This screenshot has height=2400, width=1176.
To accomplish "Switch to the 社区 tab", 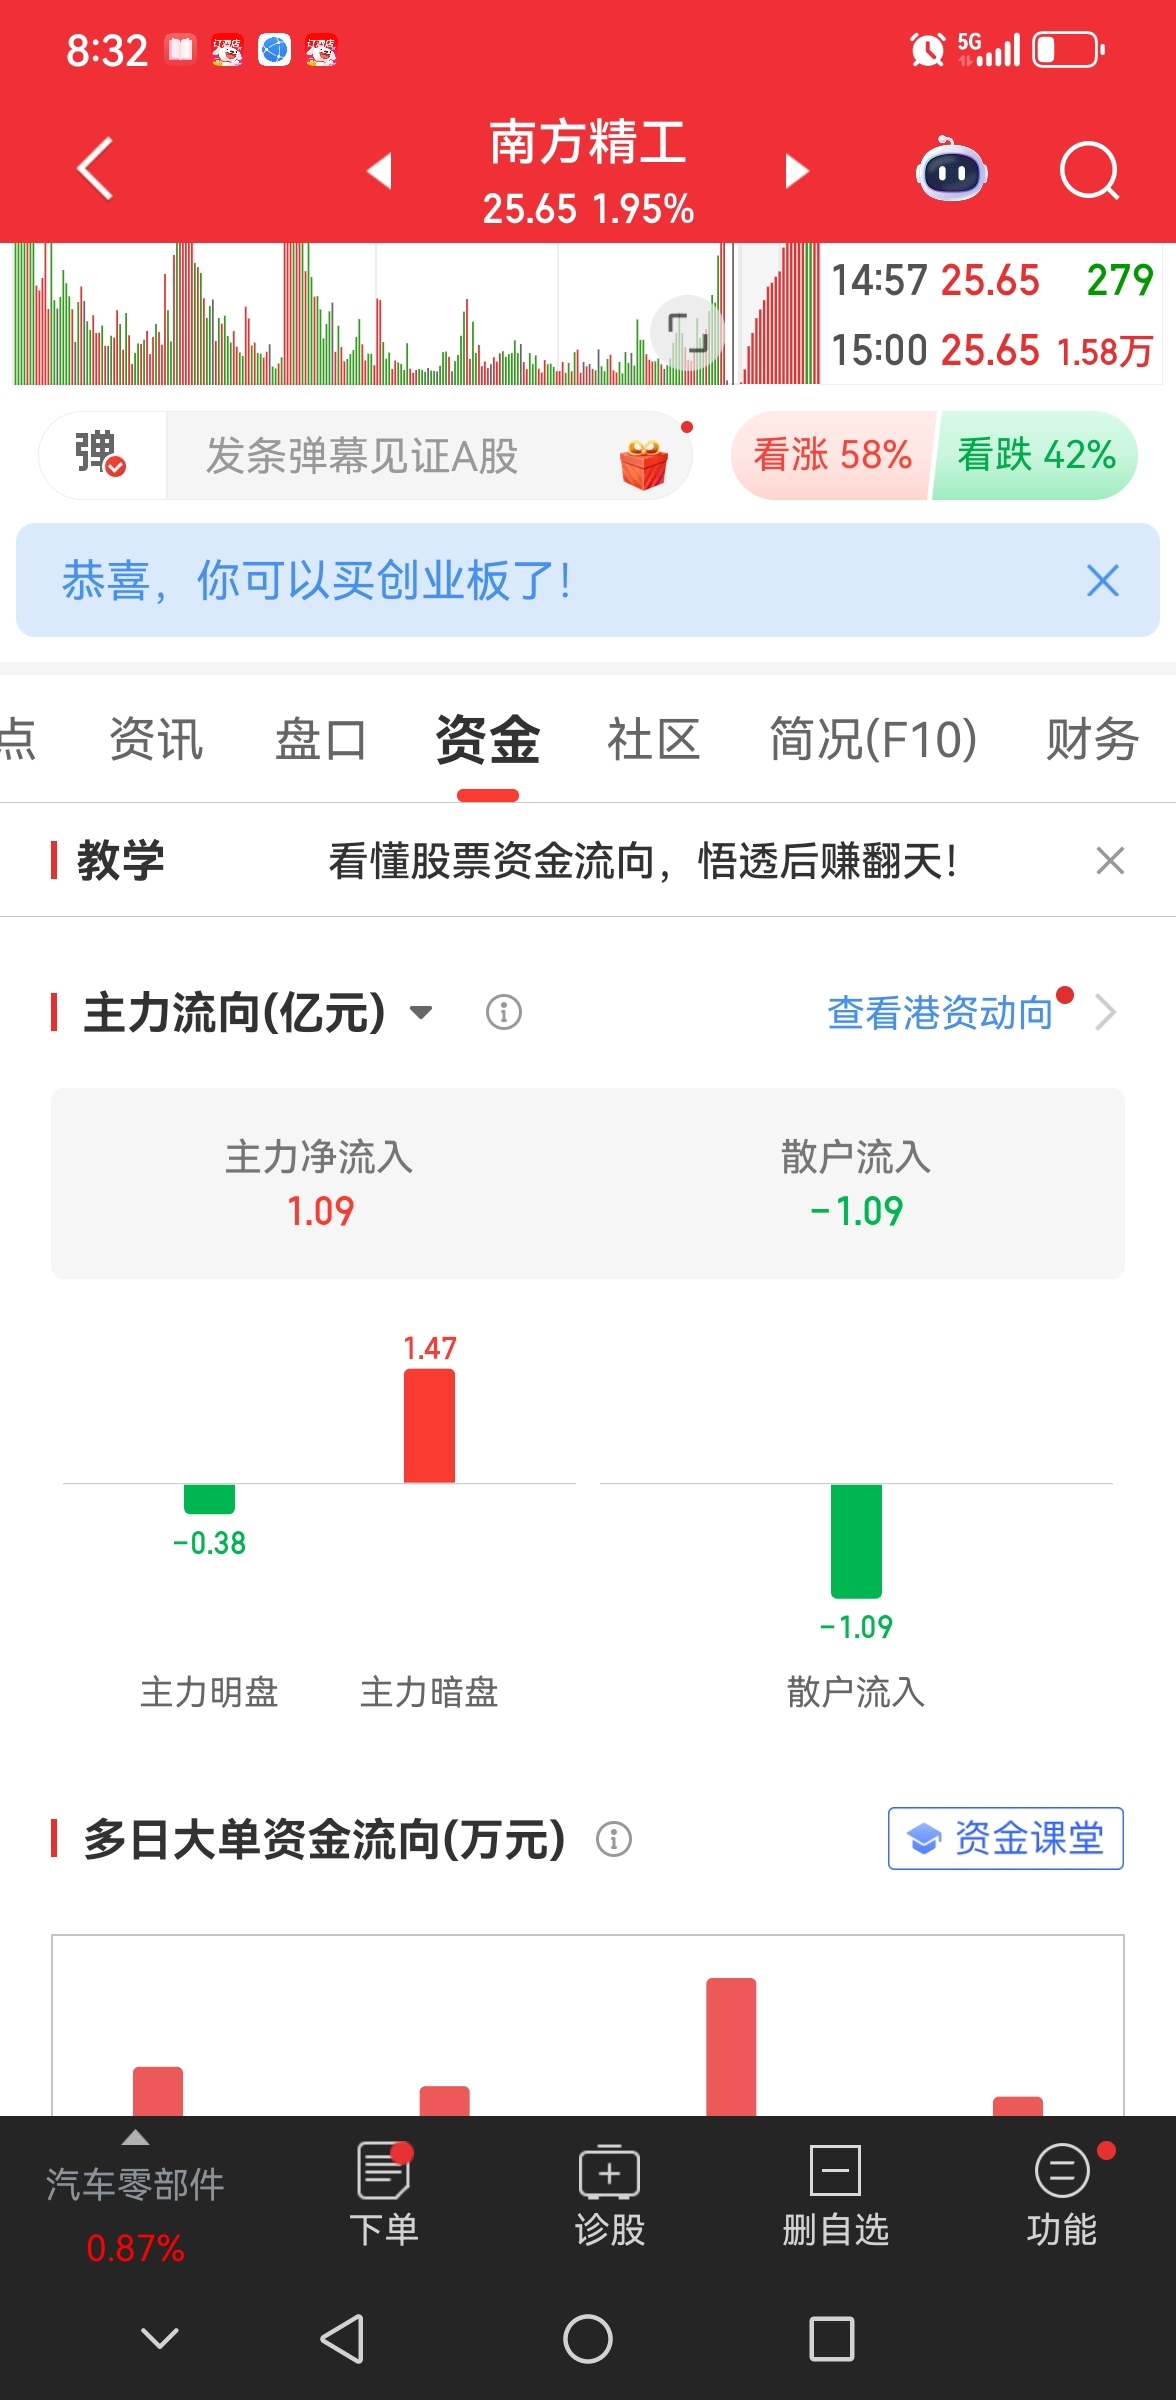I will coord(653,740).
